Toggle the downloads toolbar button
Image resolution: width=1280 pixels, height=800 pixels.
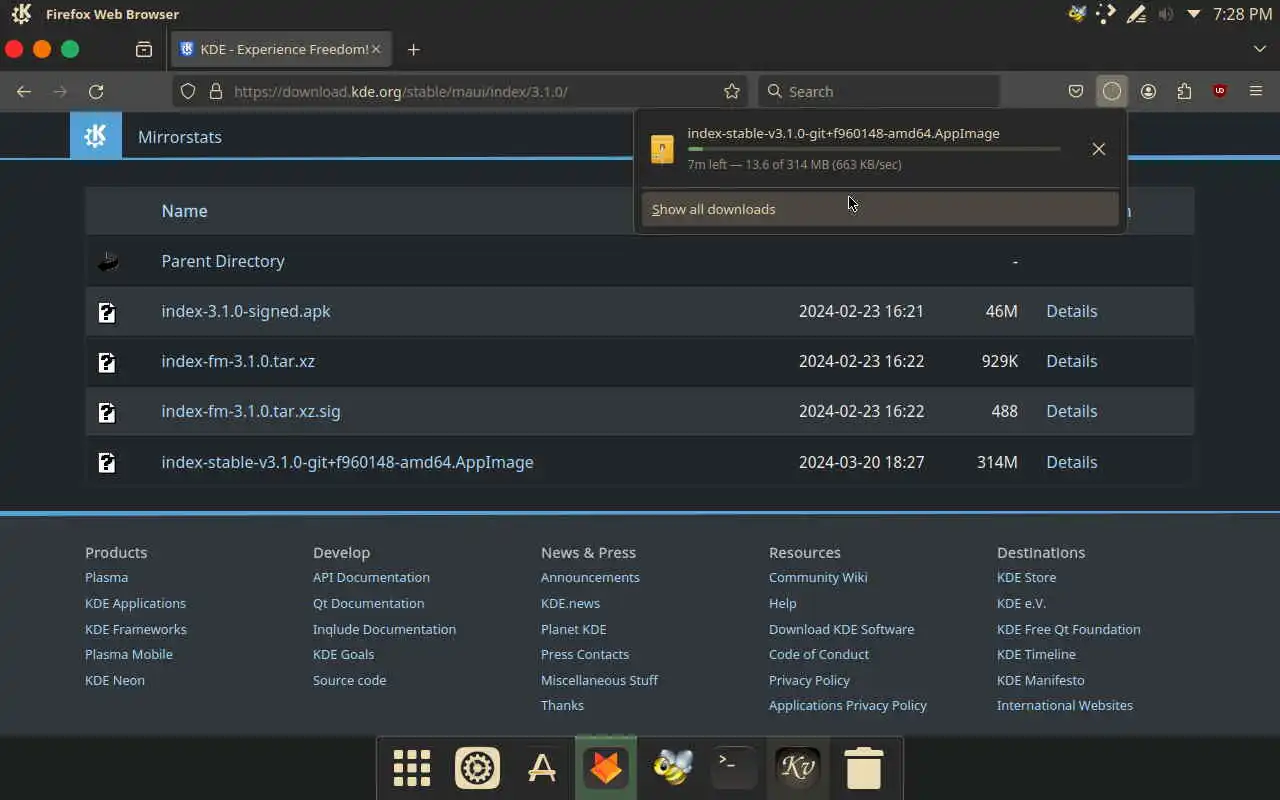click(x=1112, y=91)
